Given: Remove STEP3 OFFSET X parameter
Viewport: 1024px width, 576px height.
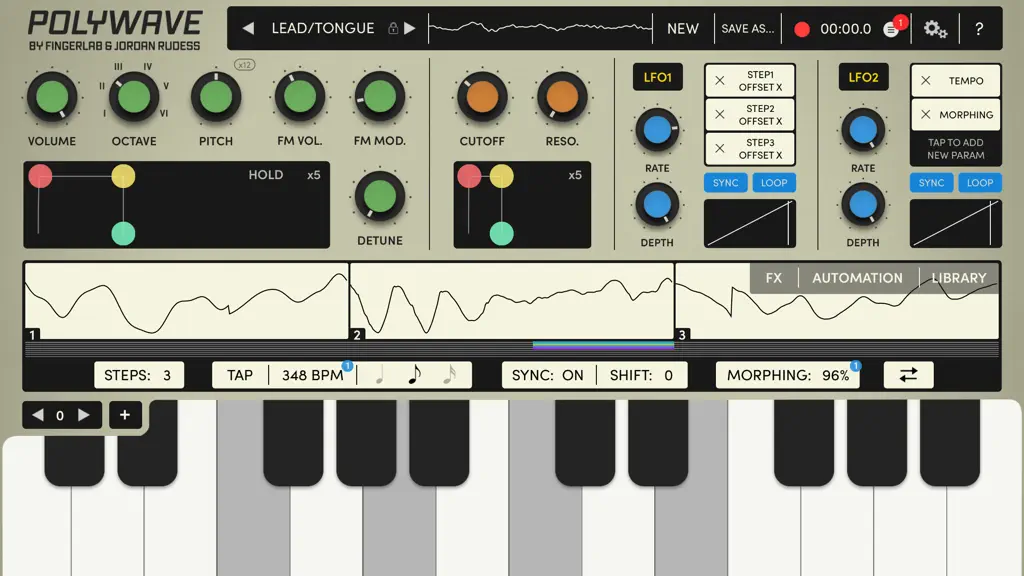Looking at the screenshot, I should (720, 148).
